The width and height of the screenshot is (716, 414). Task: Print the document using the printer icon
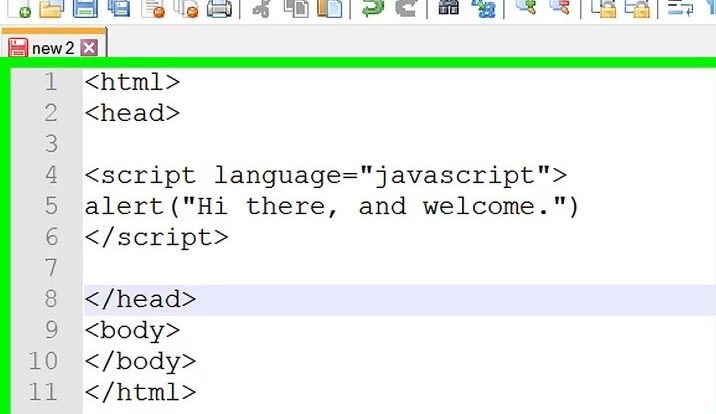219,8
